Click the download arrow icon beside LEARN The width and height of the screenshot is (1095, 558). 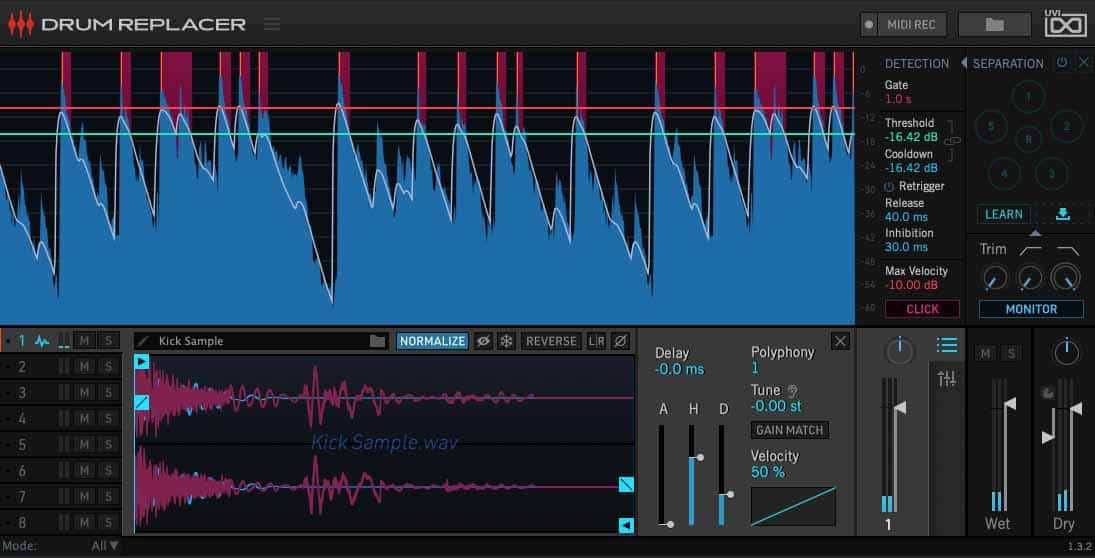pyautogui.click(x=1063, y=214)
